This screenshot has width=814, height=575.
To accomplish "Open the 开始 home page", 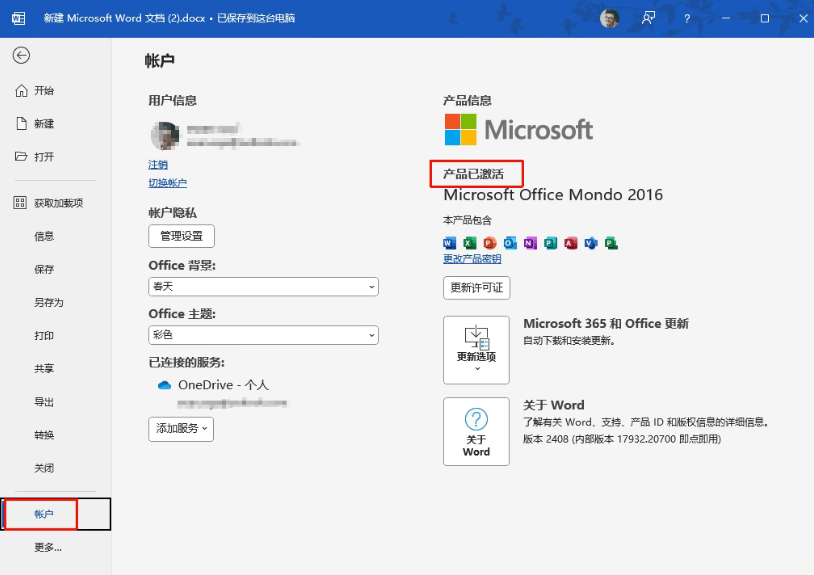I will [34, 91].
